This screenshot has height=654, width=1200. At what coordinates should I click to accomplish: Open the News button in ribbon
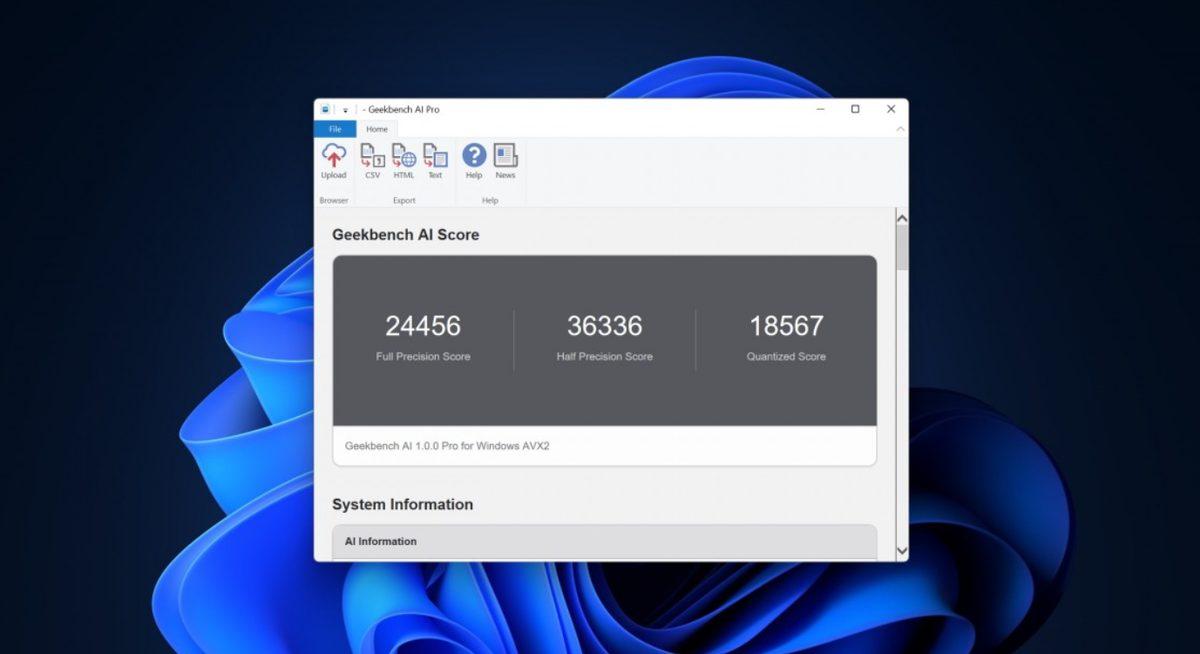(505, 161)
